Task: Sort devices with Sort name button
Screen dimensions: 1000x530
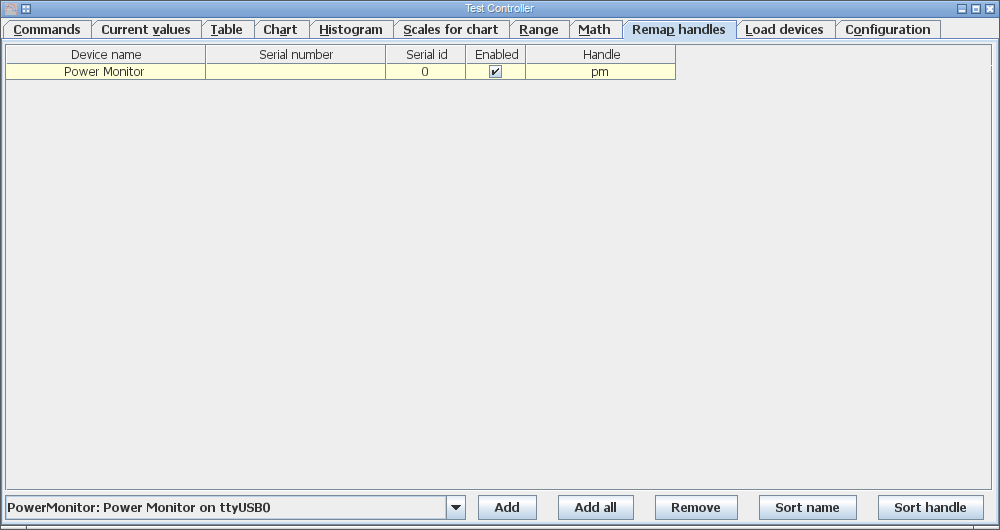Action: point(807,508)
